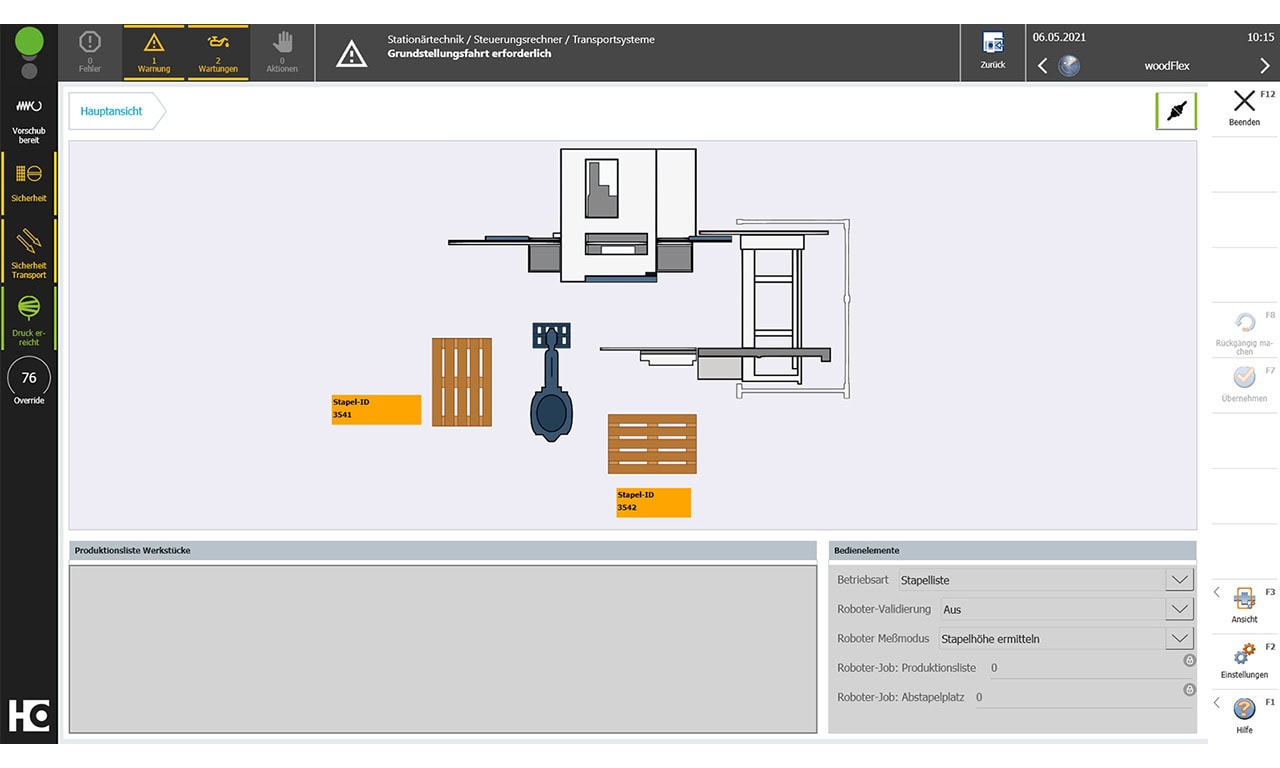Click the warning triangle beside the message
Screen dimensions: 1280x768
coord(352,54)
